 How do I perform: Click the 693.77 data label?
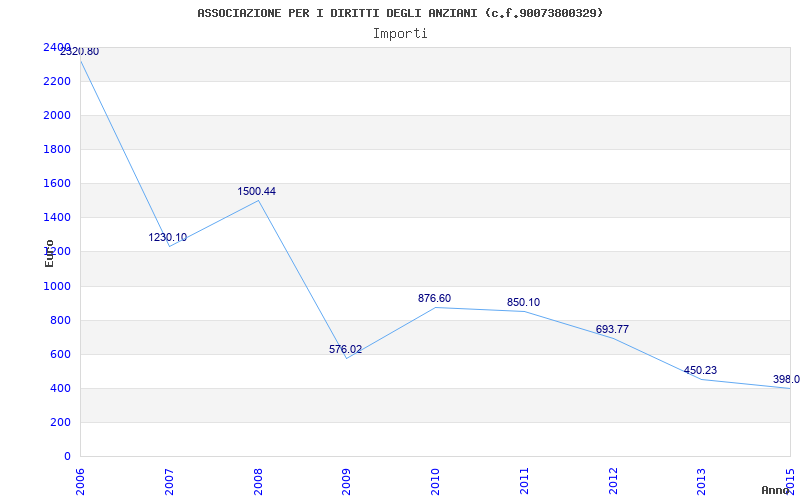tap(612, 329)
